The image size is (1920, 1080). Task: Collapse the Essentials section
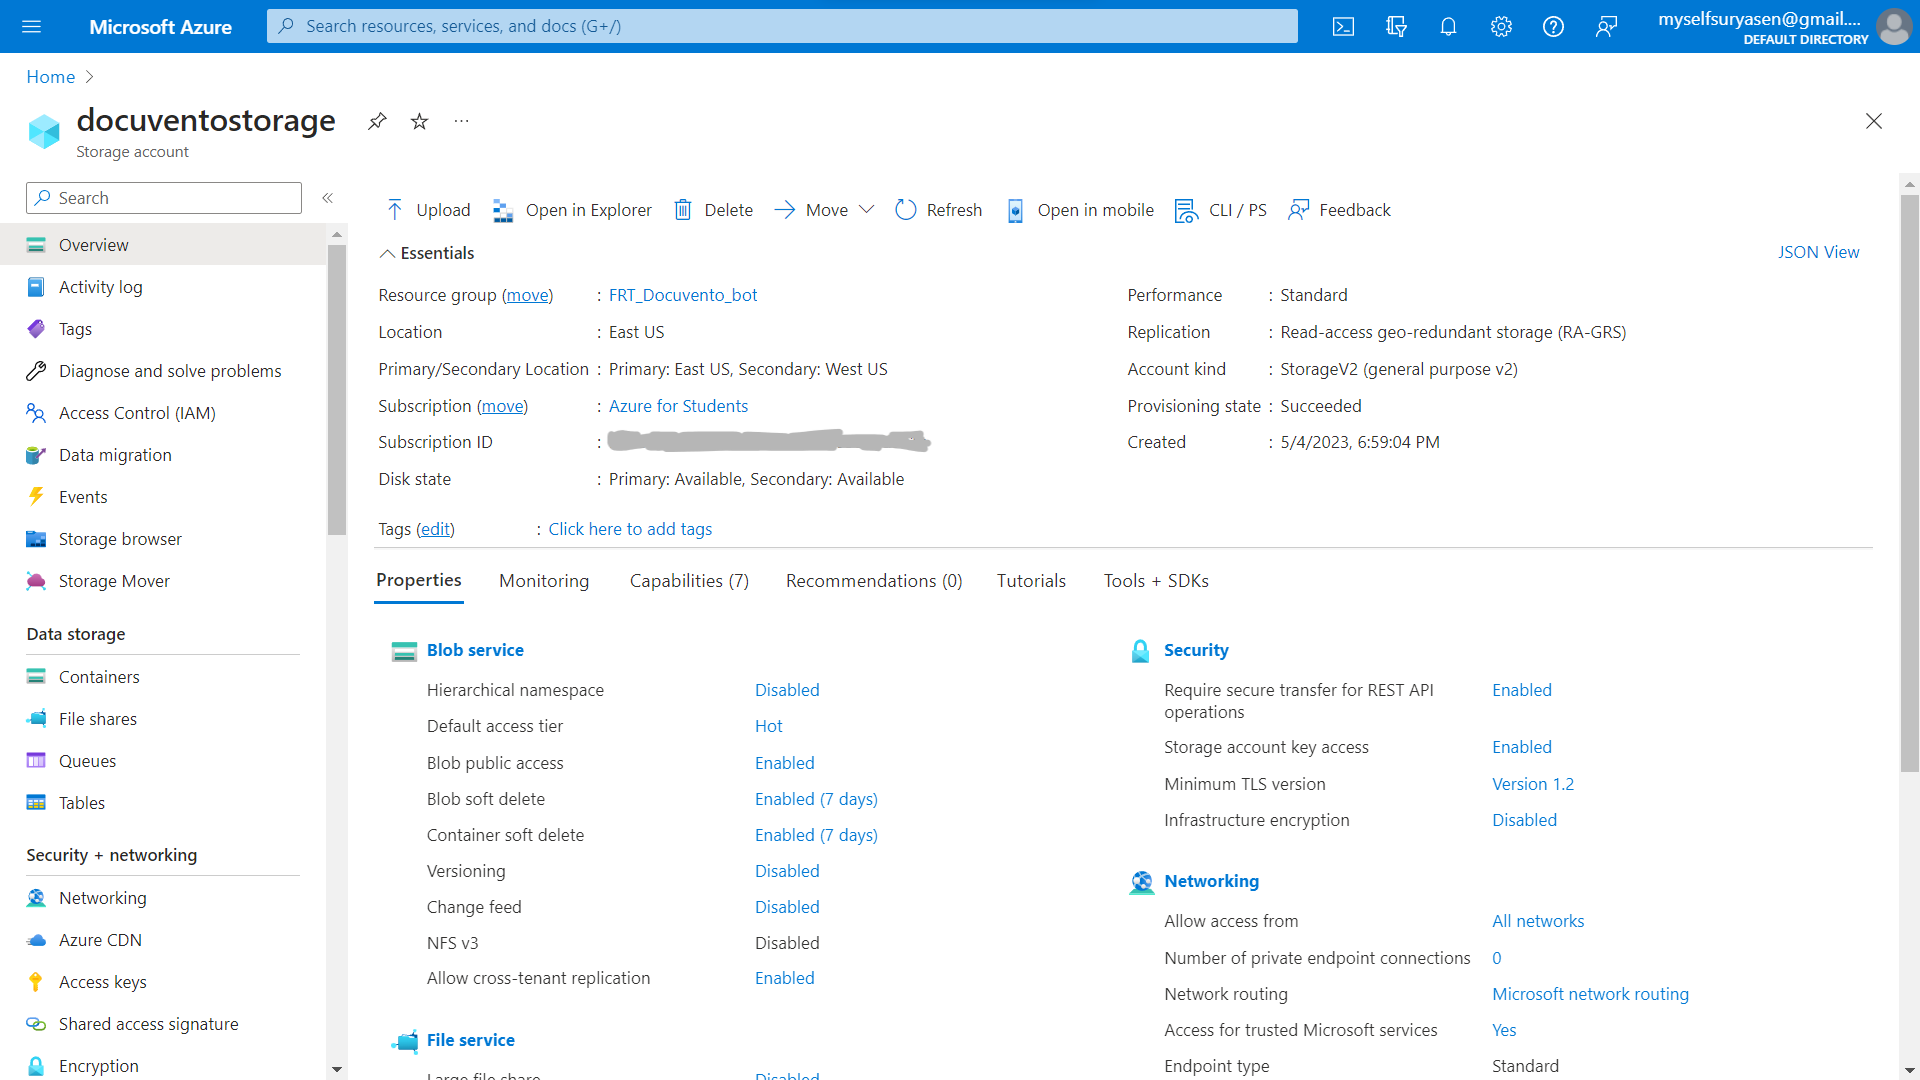click(425, 253)
